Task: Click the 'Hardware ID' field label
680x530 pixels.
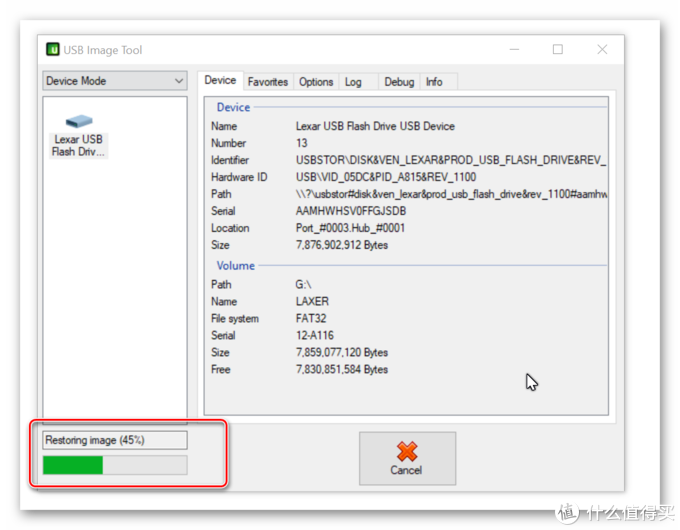Action: click(x=239, y=177)
